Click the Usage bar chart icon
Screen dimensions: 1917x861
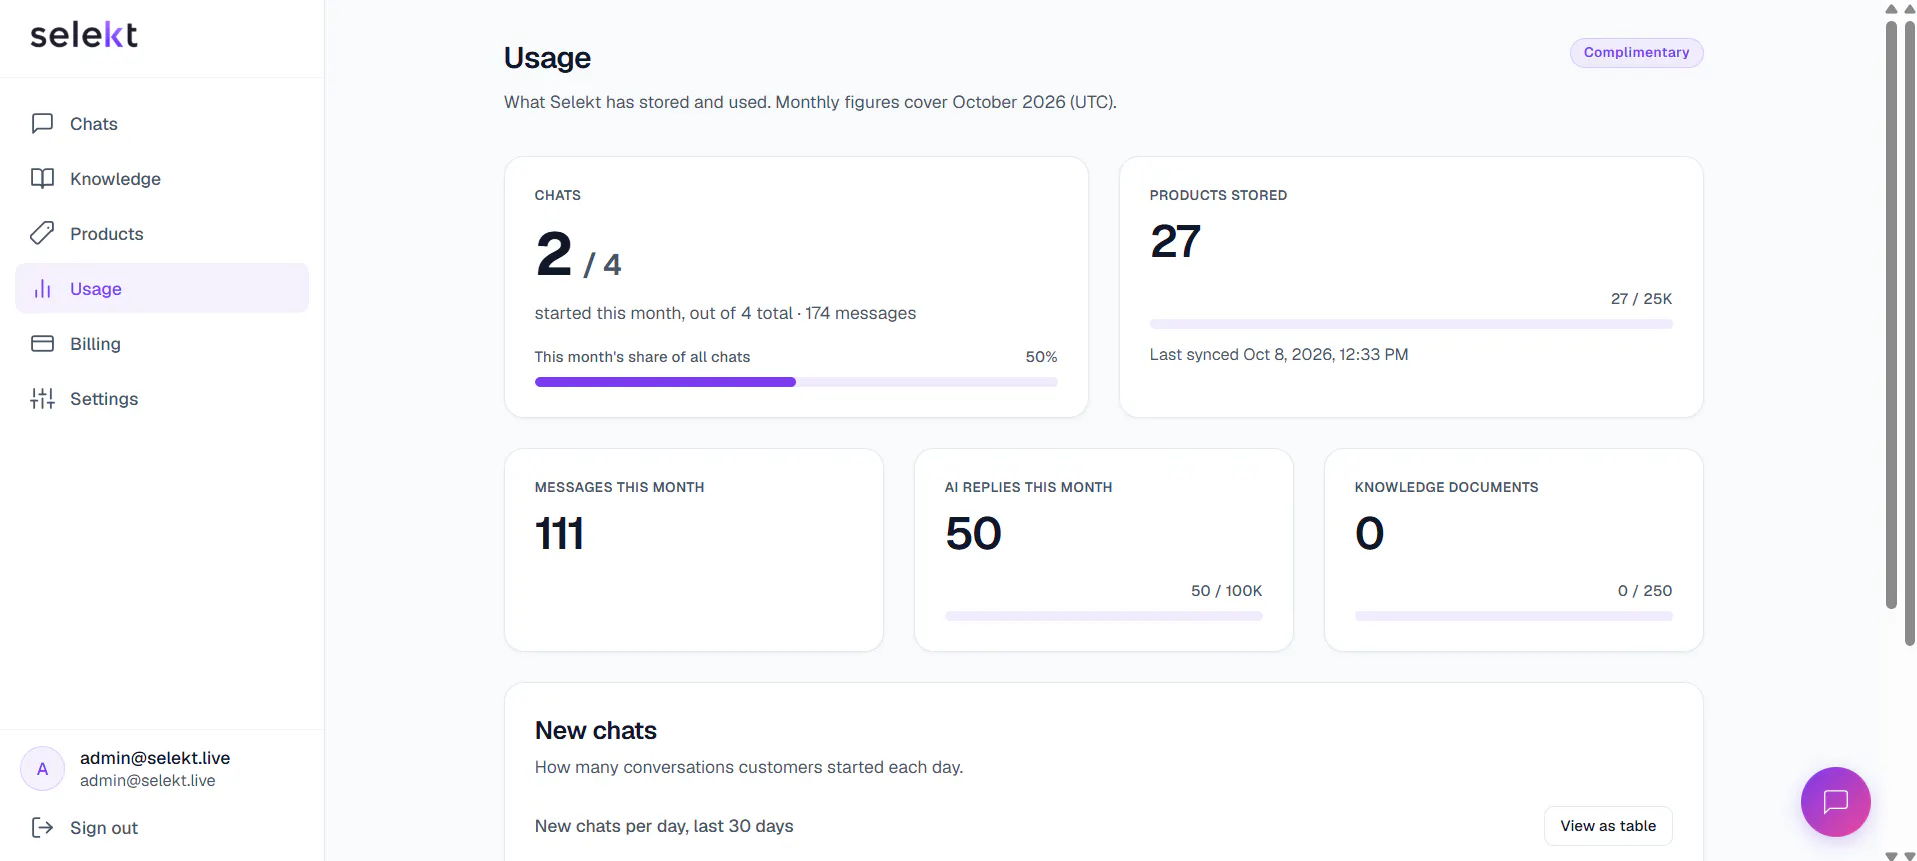[42, 288]
